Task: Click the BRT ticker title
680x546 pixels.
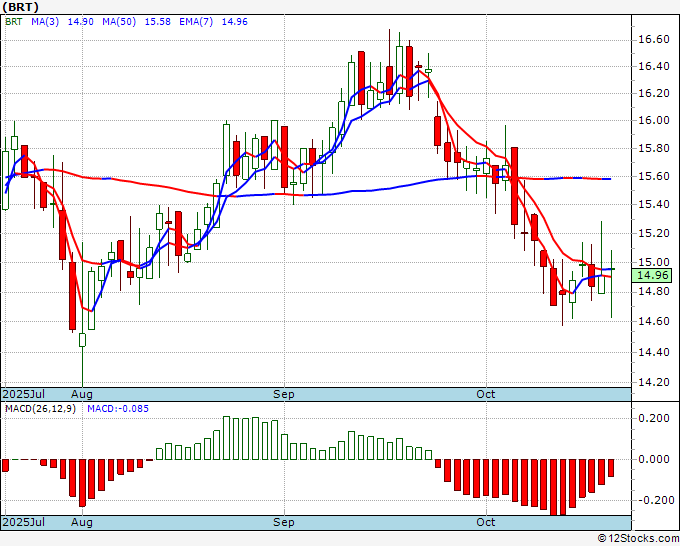Action: (20, 7)
